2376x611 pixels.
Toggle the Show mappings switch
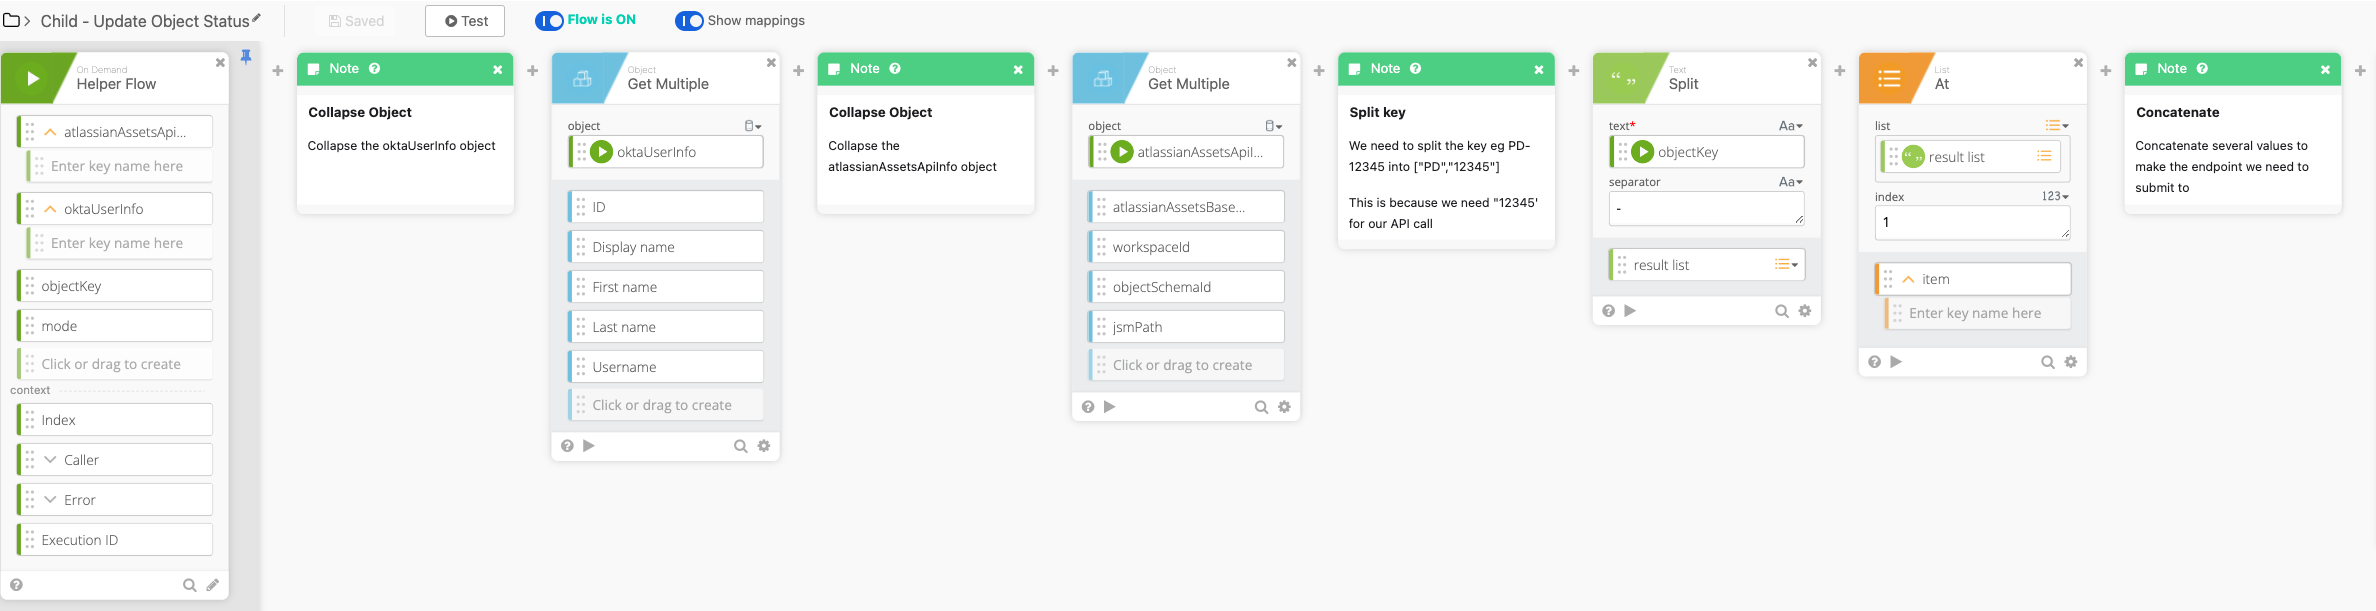(x=689, y=20)
